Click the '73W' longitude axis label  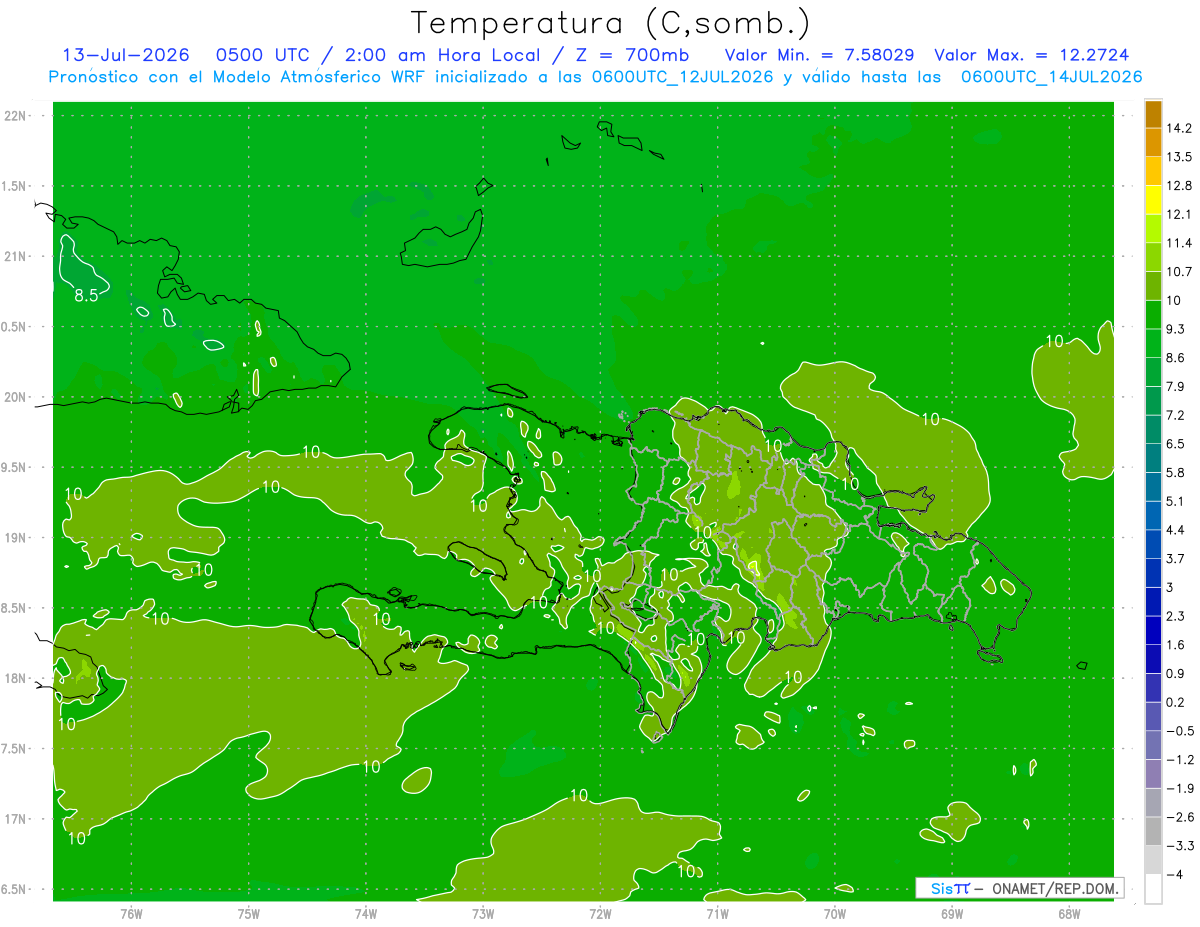click(x=483, y=913)
